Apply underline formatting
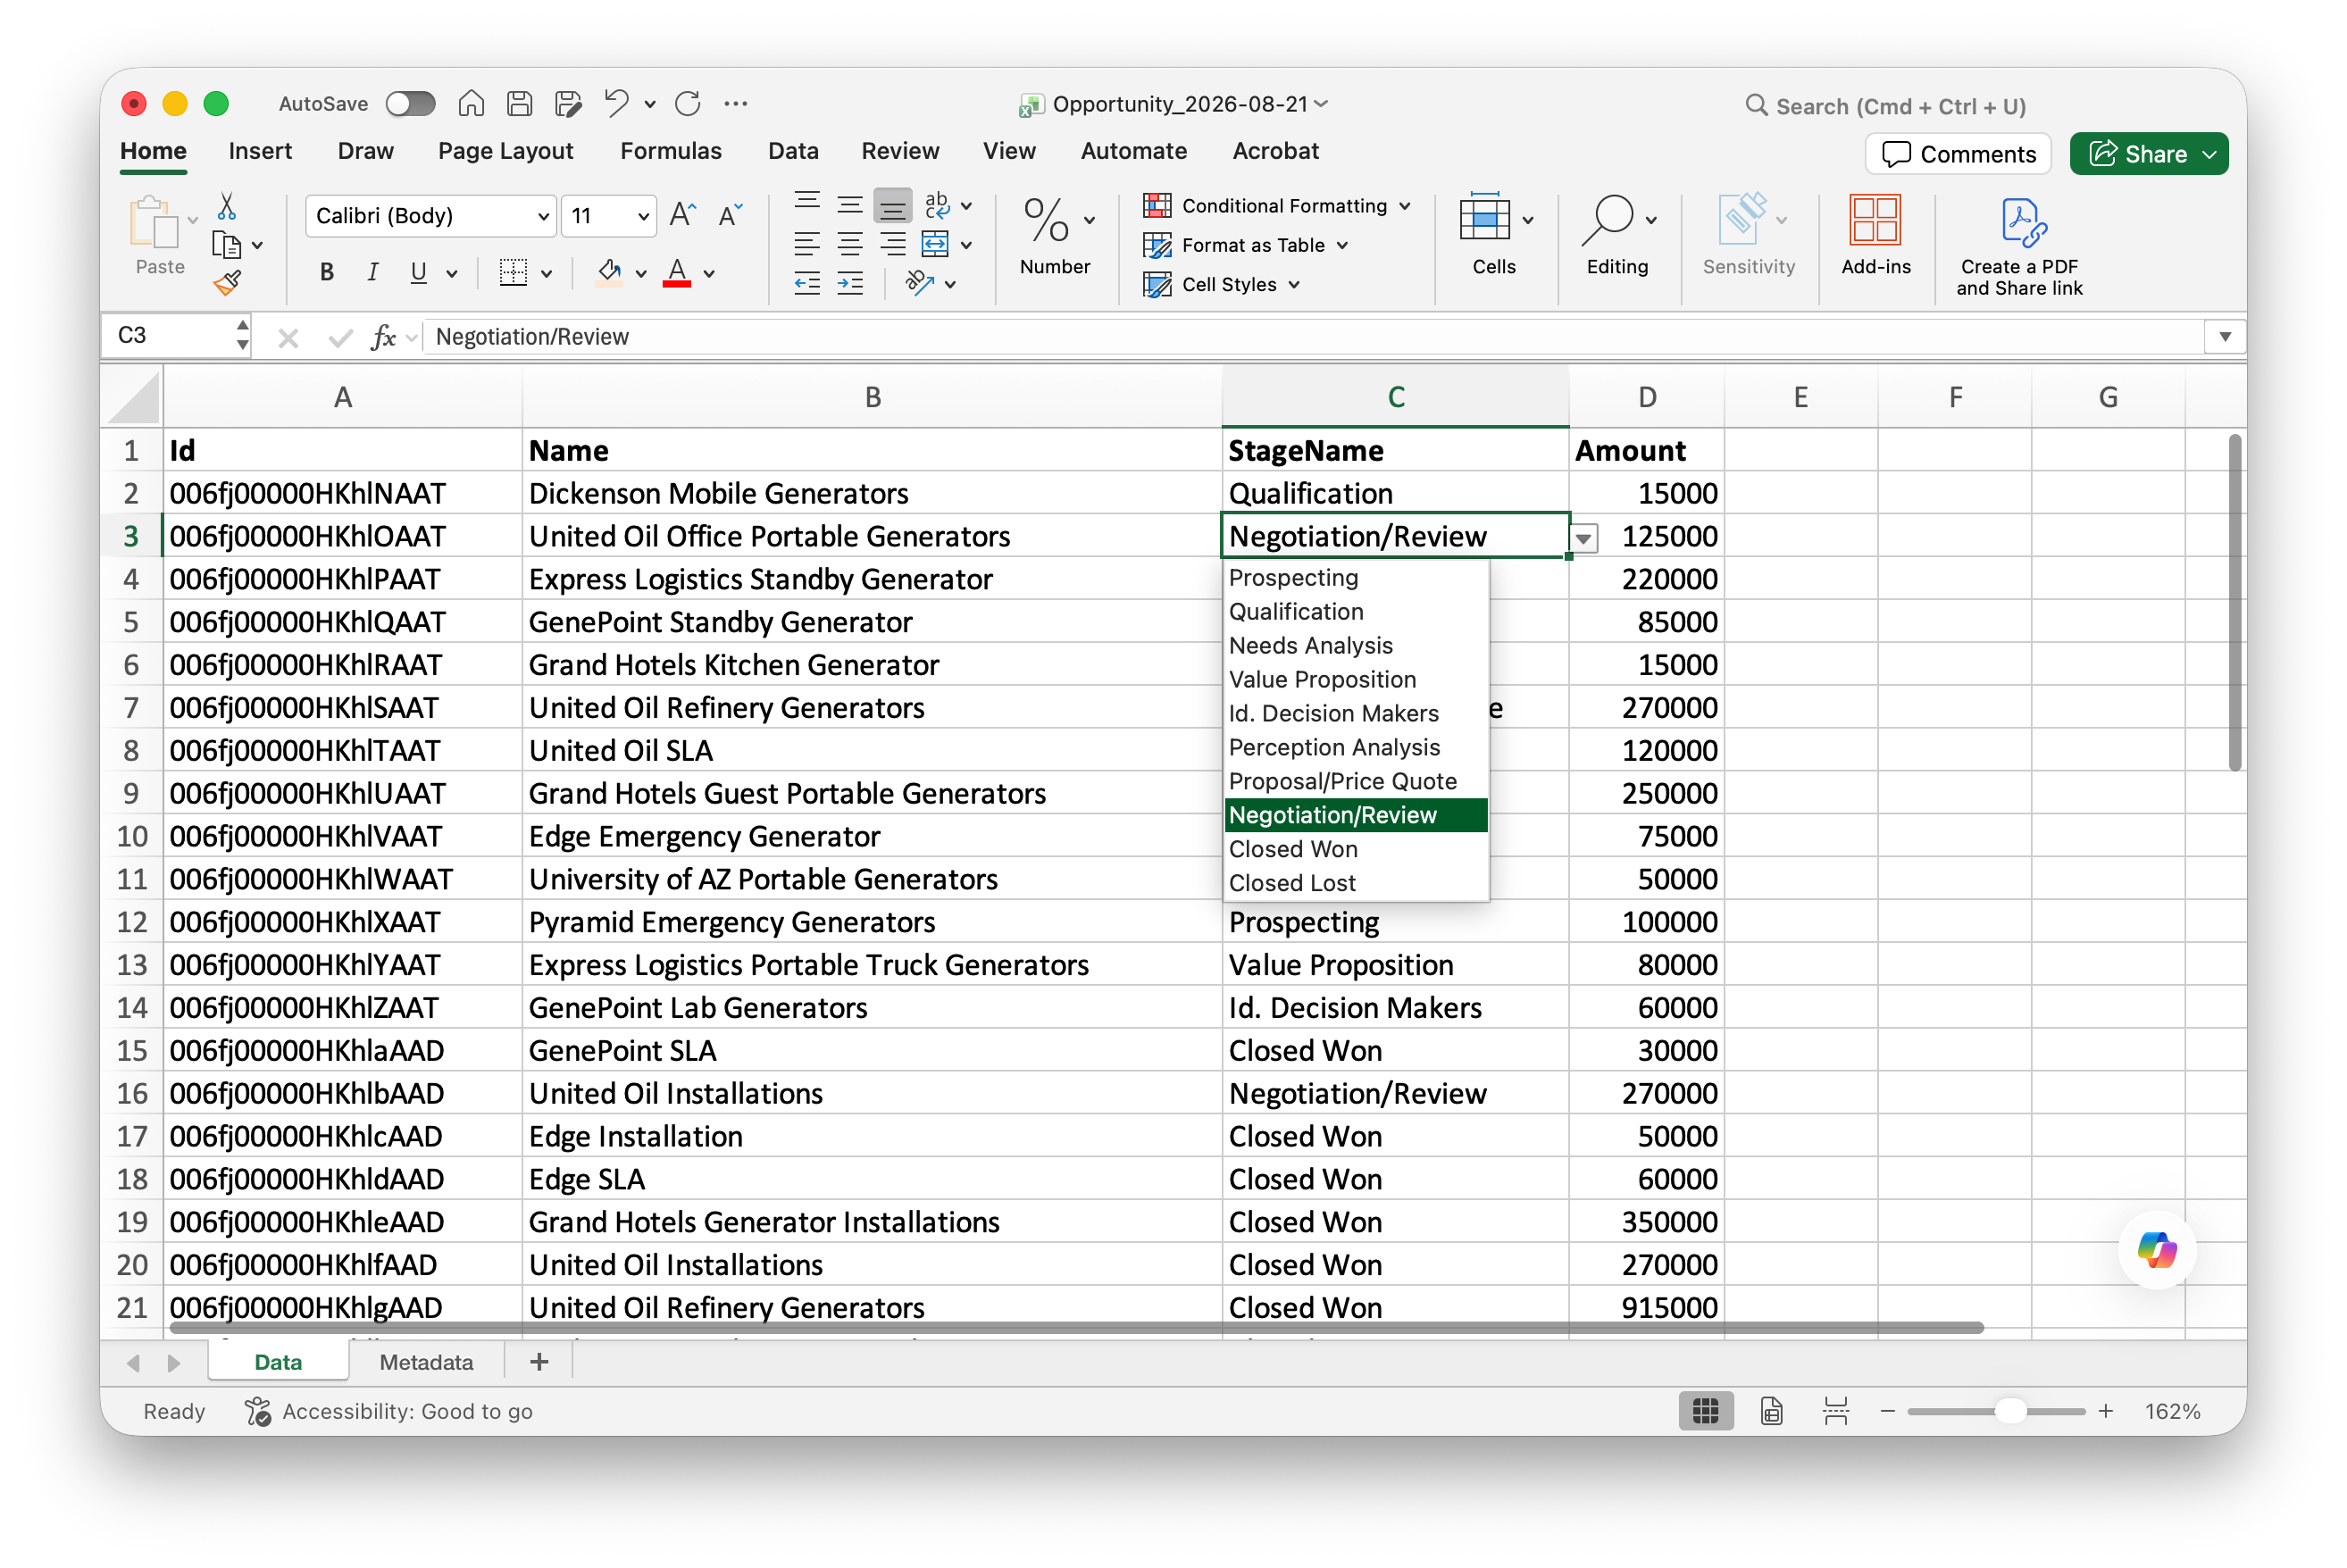This screenshot has height=1568, width=2347. coord(418,272)
